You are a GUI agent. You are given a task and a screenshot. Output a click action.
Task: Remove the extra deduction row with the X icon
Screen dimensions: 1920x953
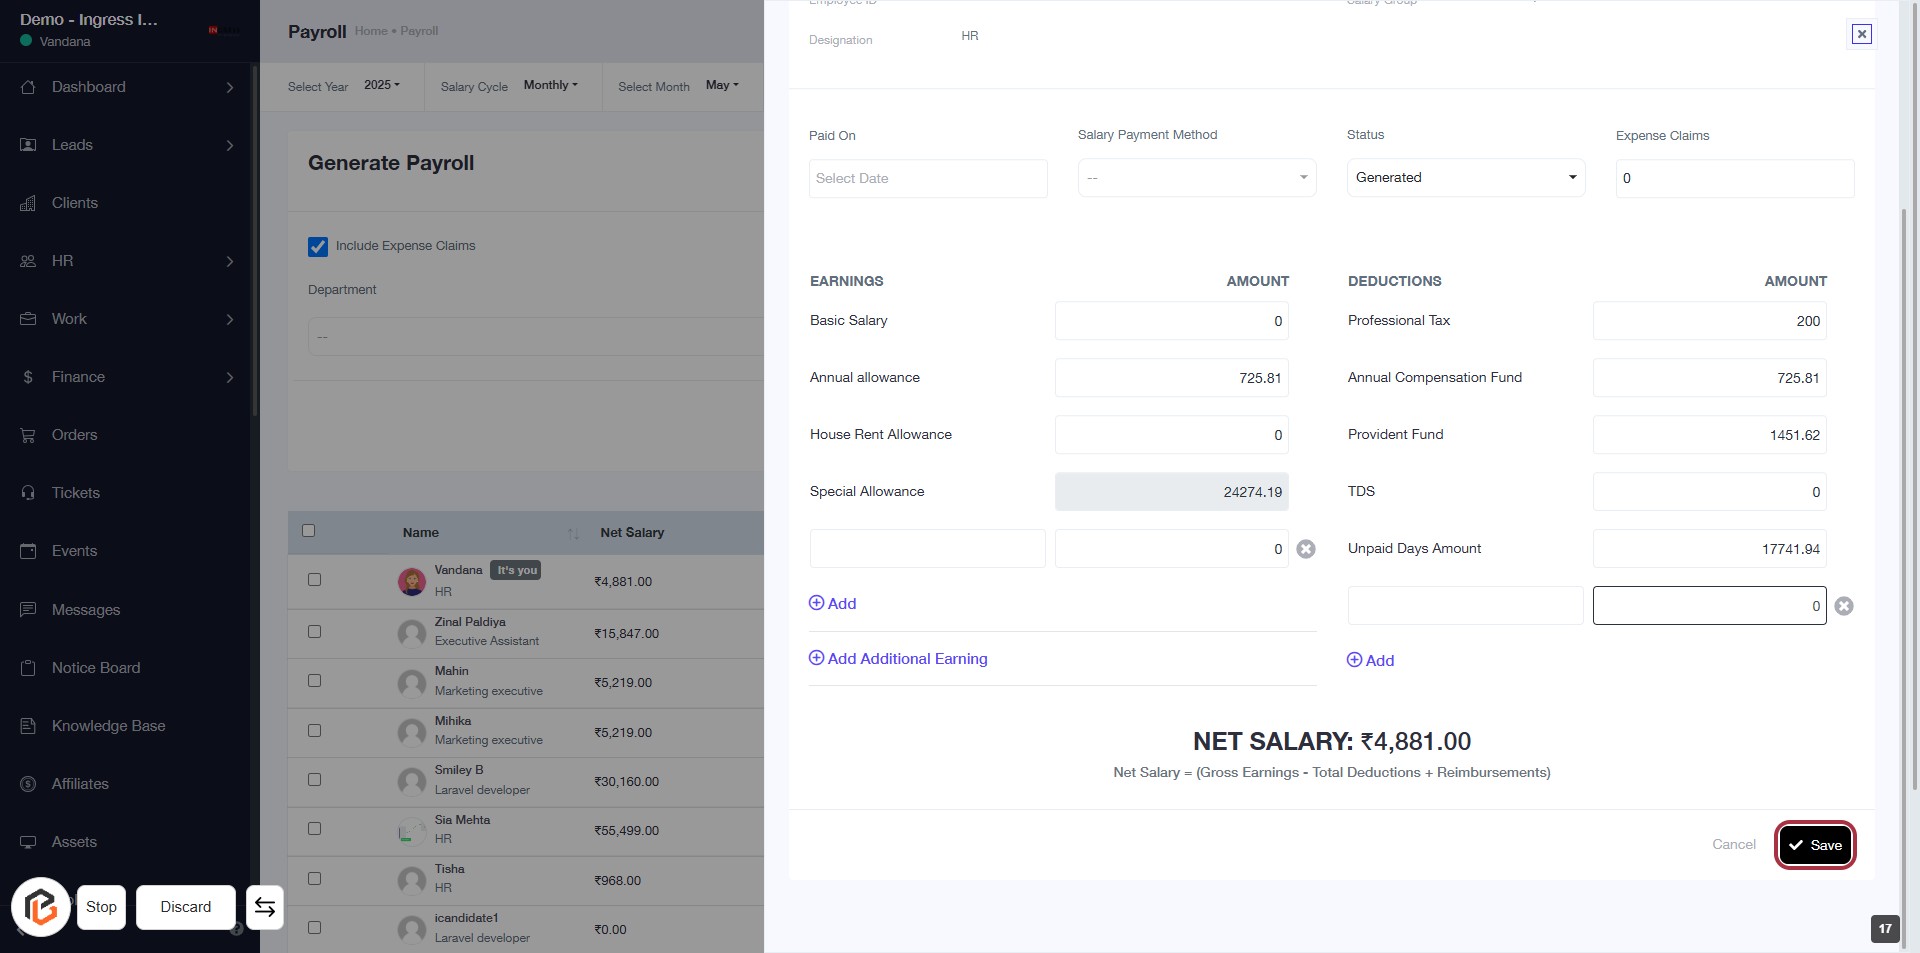point(1844,606)
